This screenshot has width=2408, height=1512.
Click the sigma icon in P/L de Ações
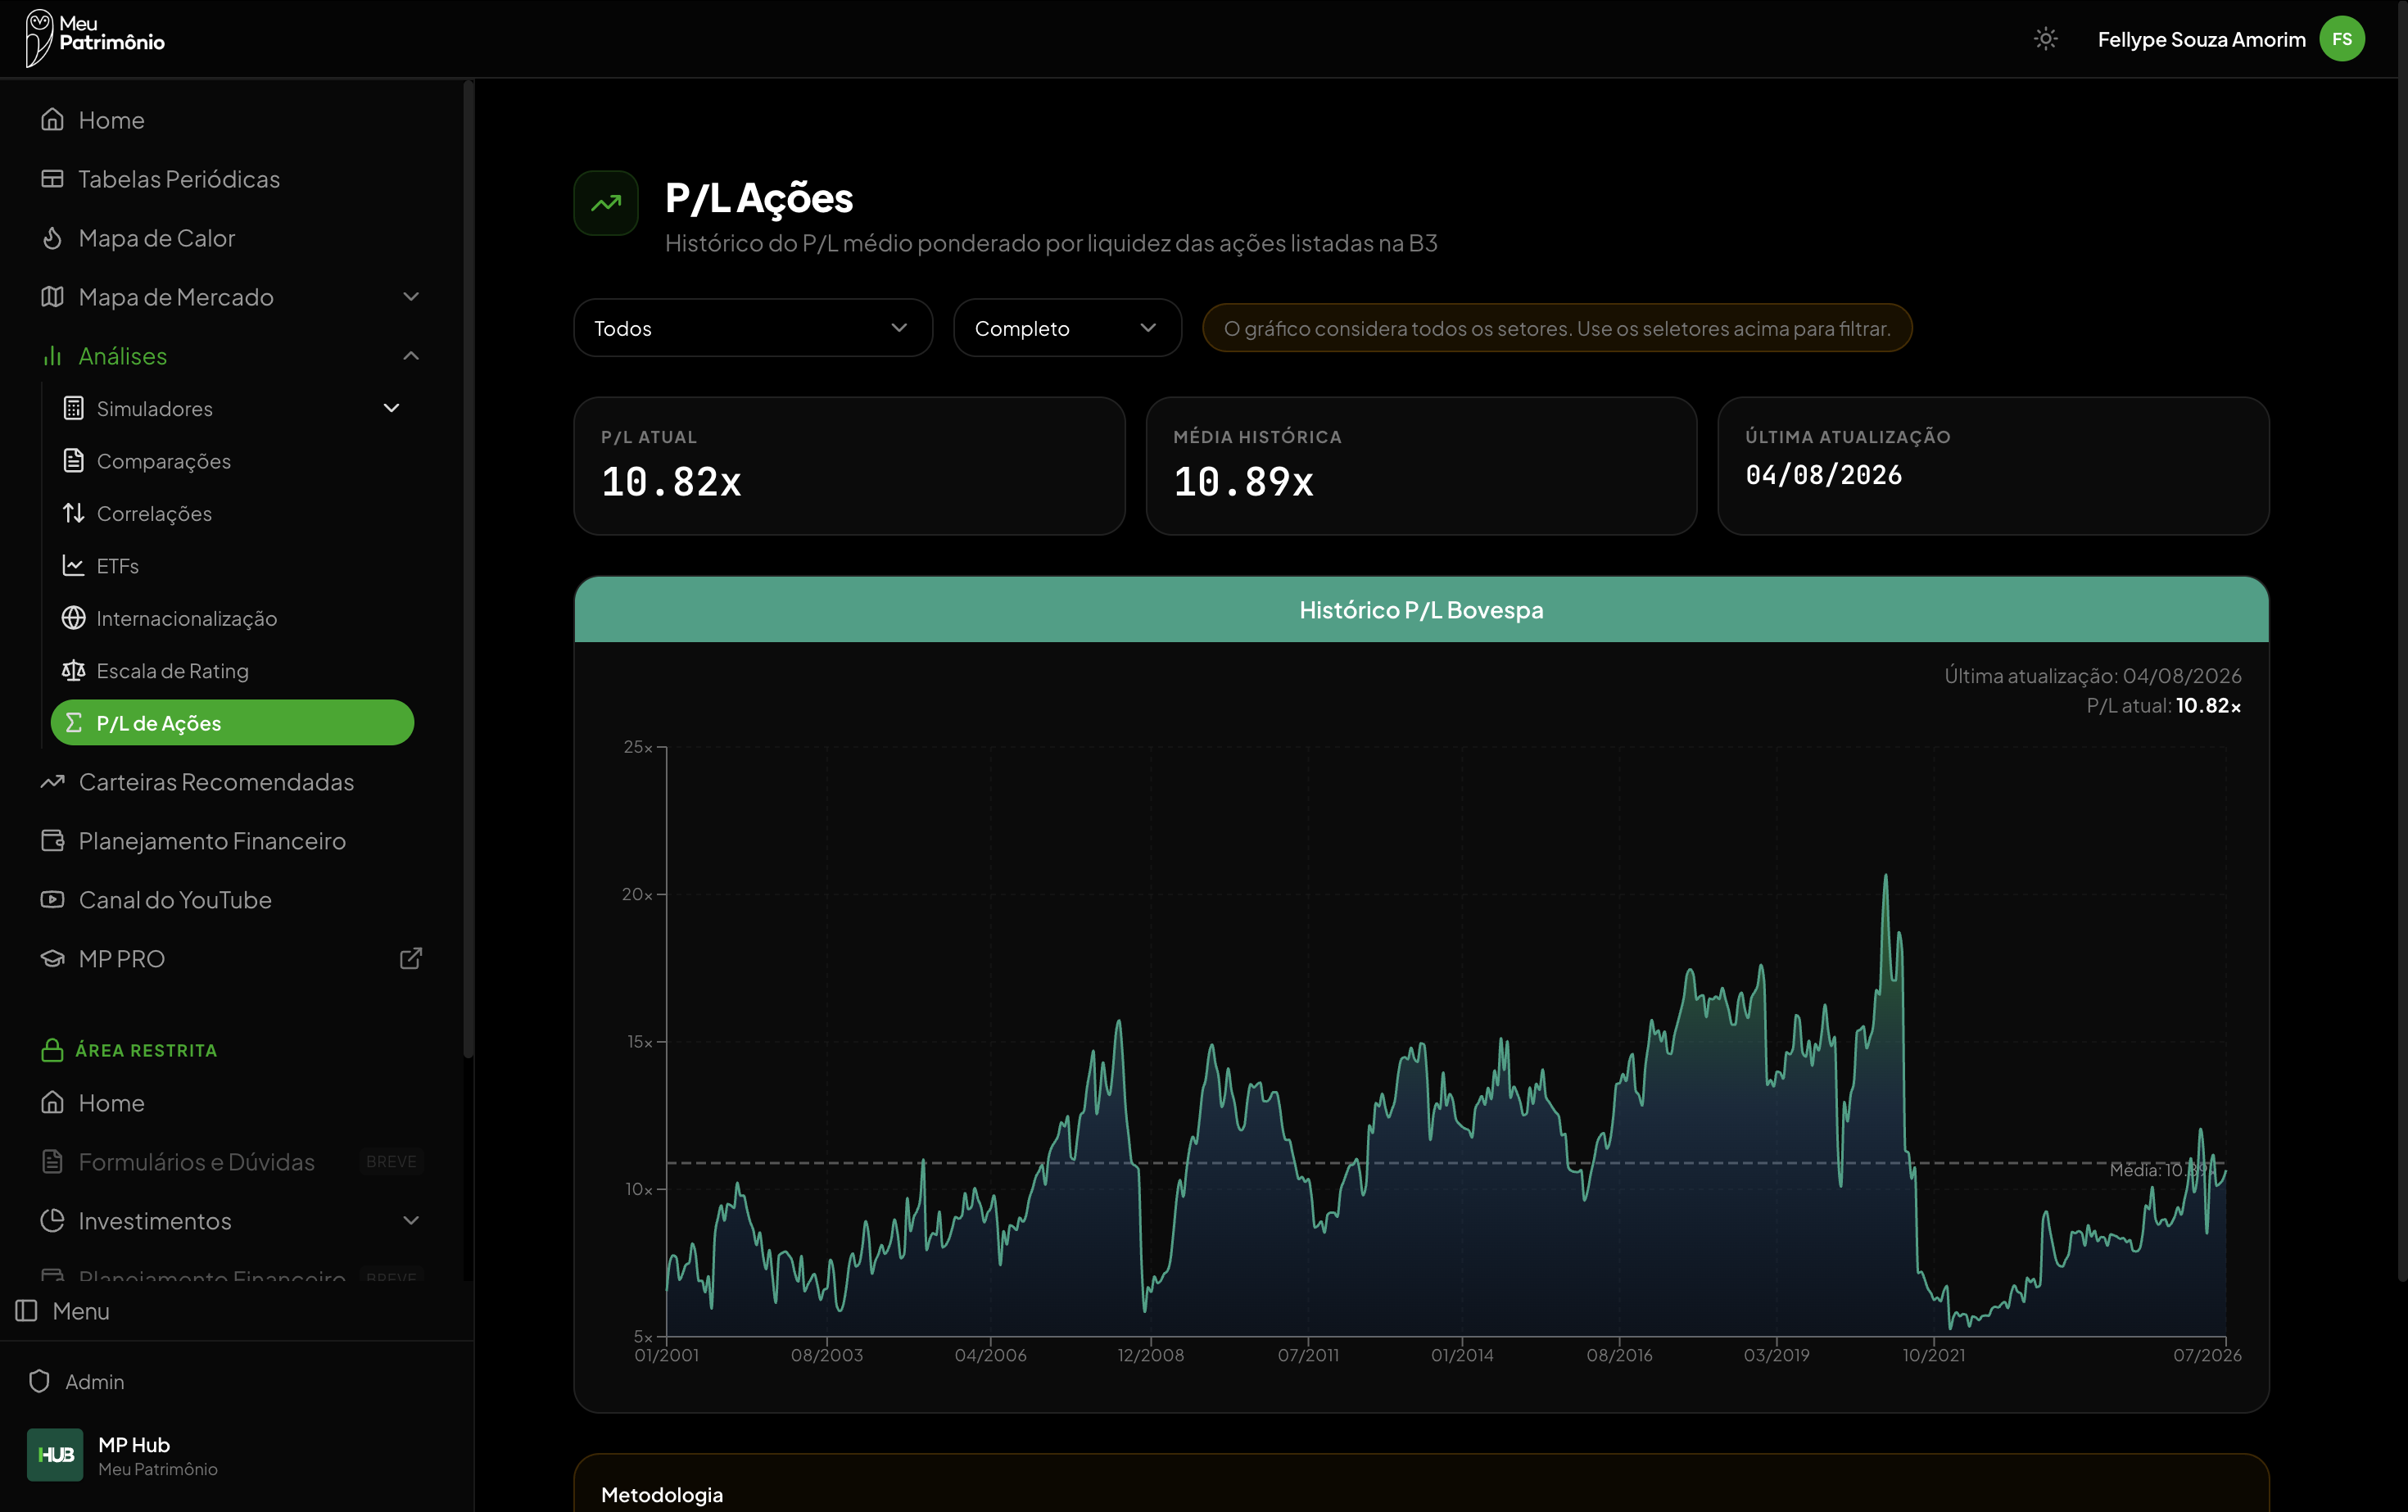click(73, 723)
